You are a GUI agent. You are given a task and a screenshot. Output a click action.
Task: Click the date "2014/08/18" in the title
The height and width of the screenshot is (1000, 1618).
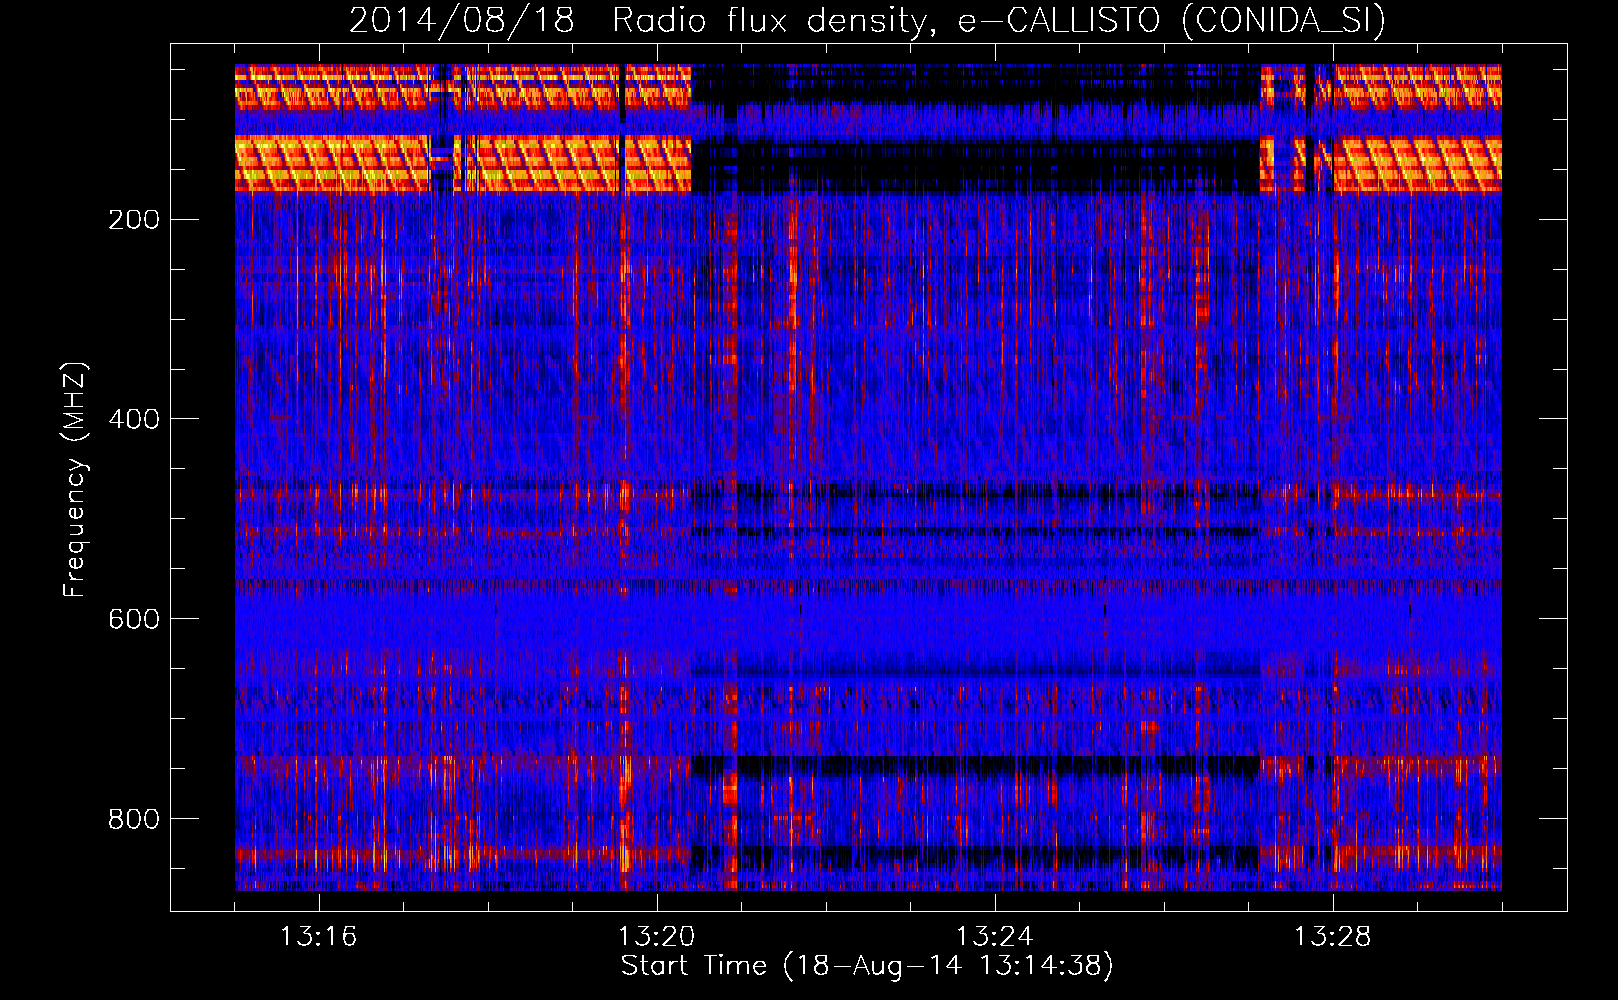coord(462,20)
